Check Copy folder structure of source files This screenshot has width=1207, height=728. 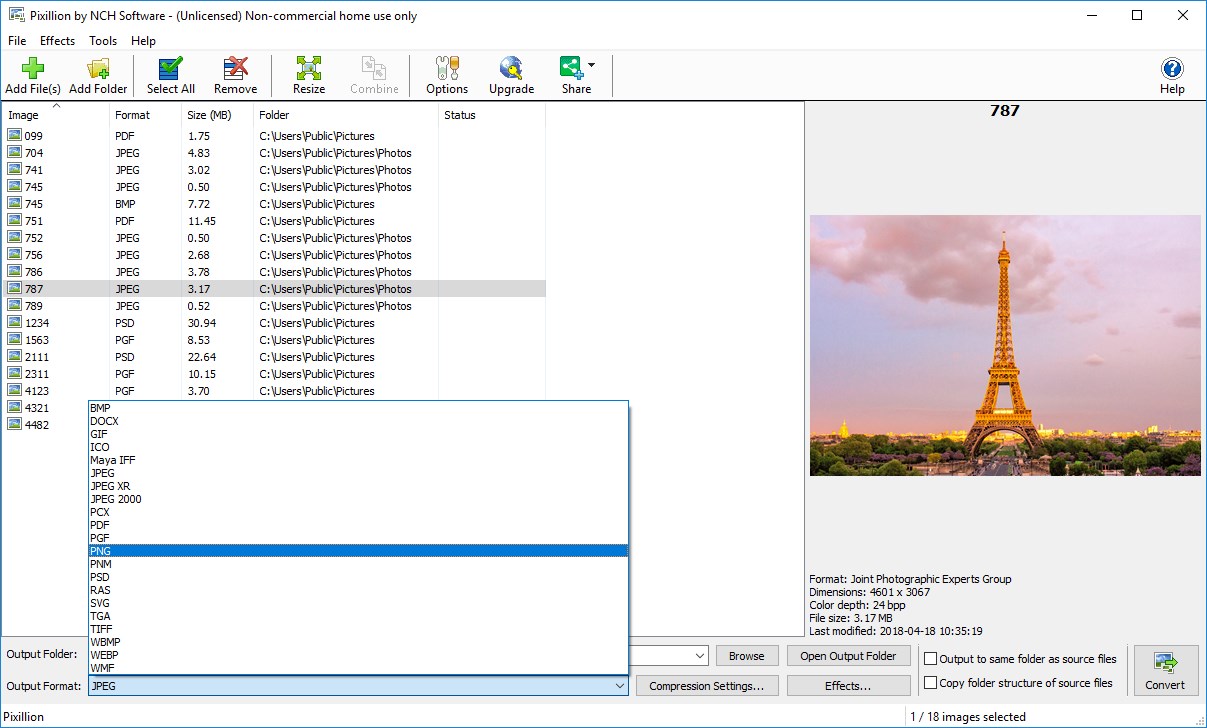pyautogui.click(x=932, y=682)
